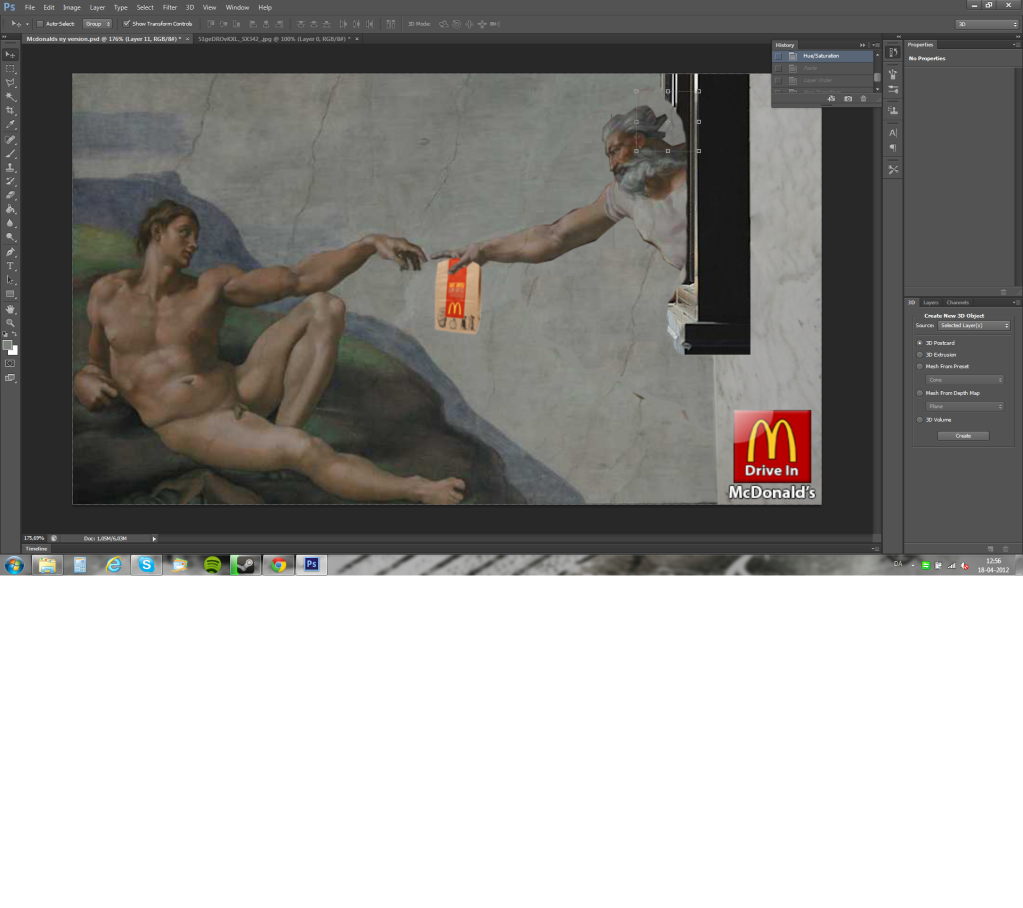Image resolution: width=1023 pixels, height=908 pixels.
Task: Select the Move tool in the toolbox
Action: click(x=10, y=55)
